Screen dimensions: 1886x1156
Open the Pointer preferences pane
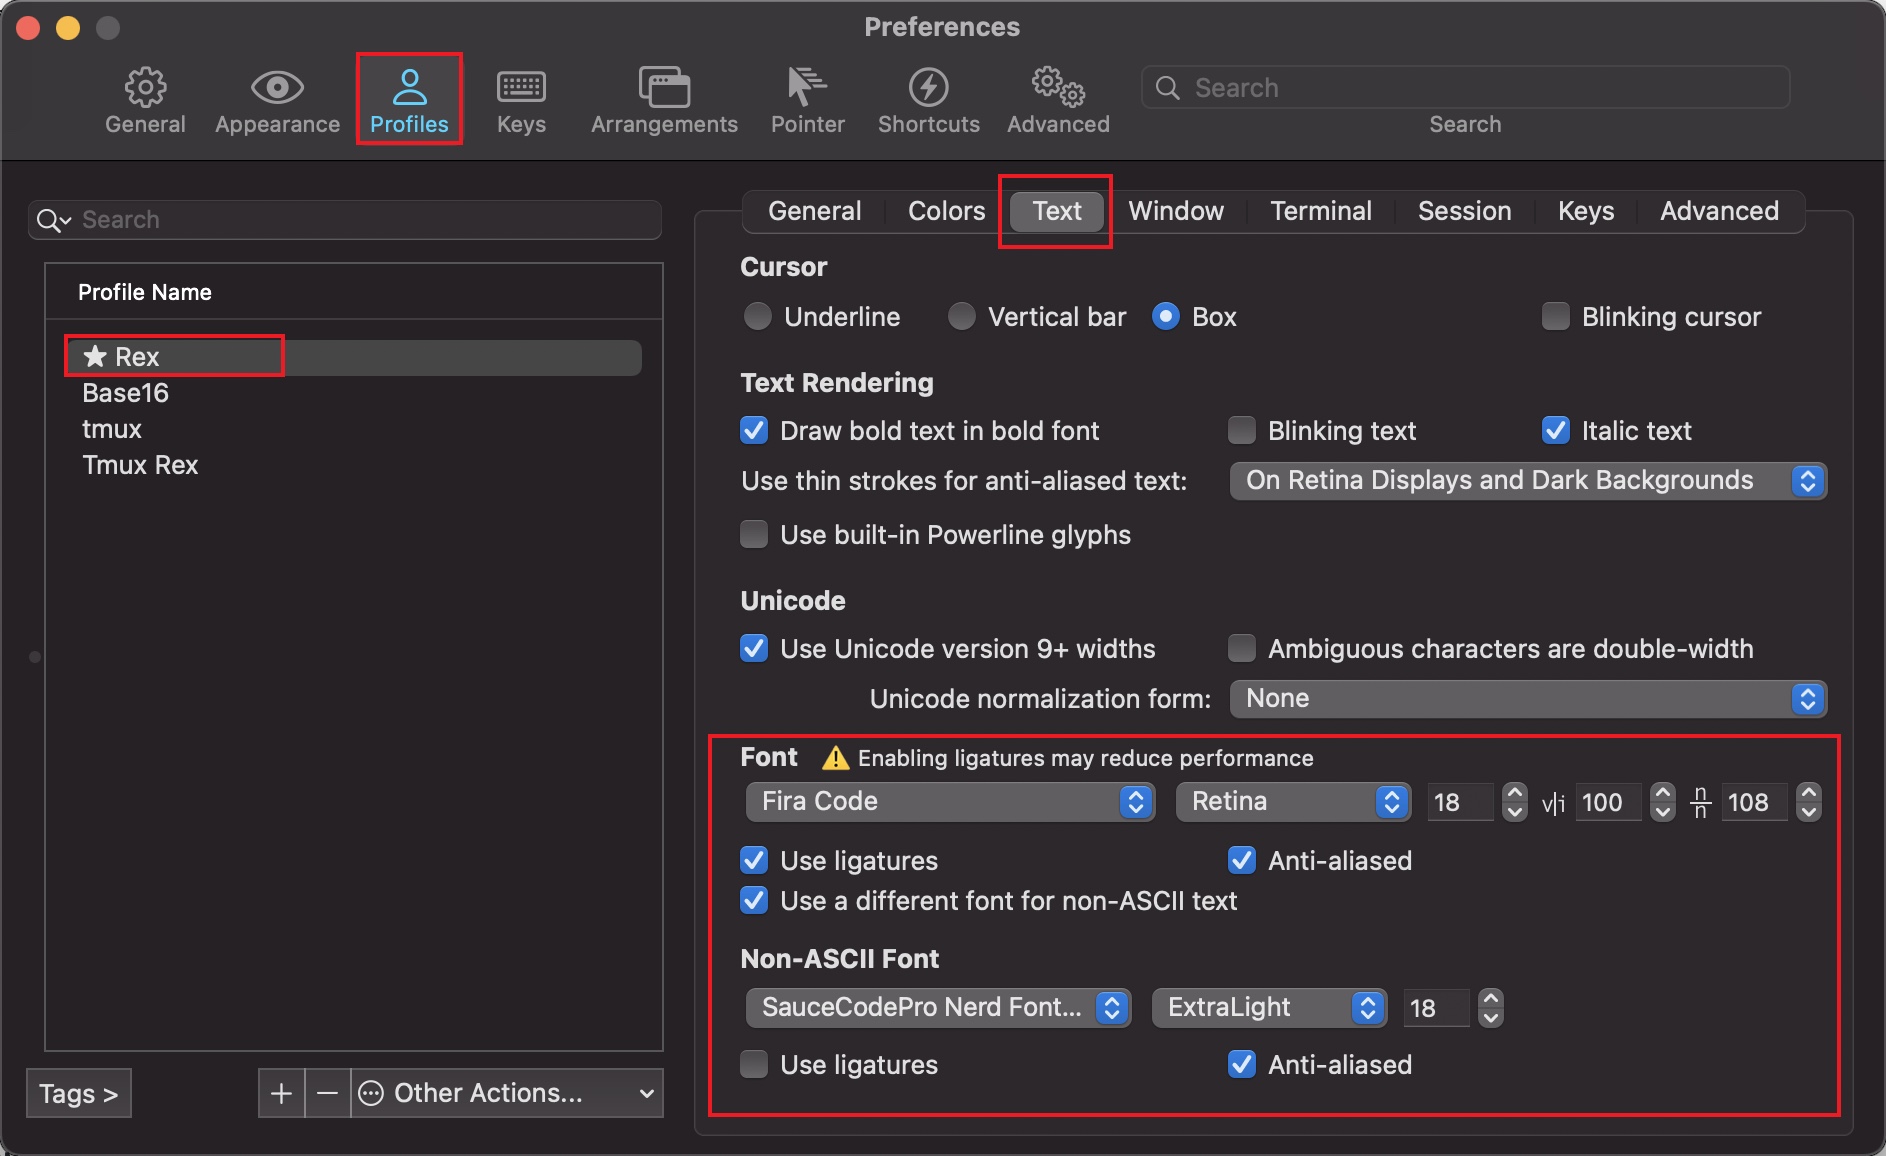point(807,100)
